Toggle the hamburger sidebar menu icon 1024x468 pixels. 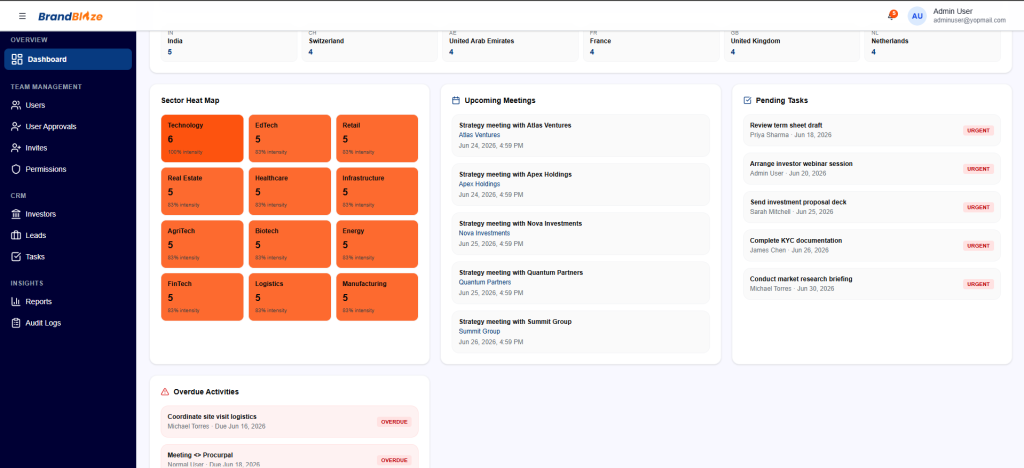pyautogui.click(x=23, y=16)
